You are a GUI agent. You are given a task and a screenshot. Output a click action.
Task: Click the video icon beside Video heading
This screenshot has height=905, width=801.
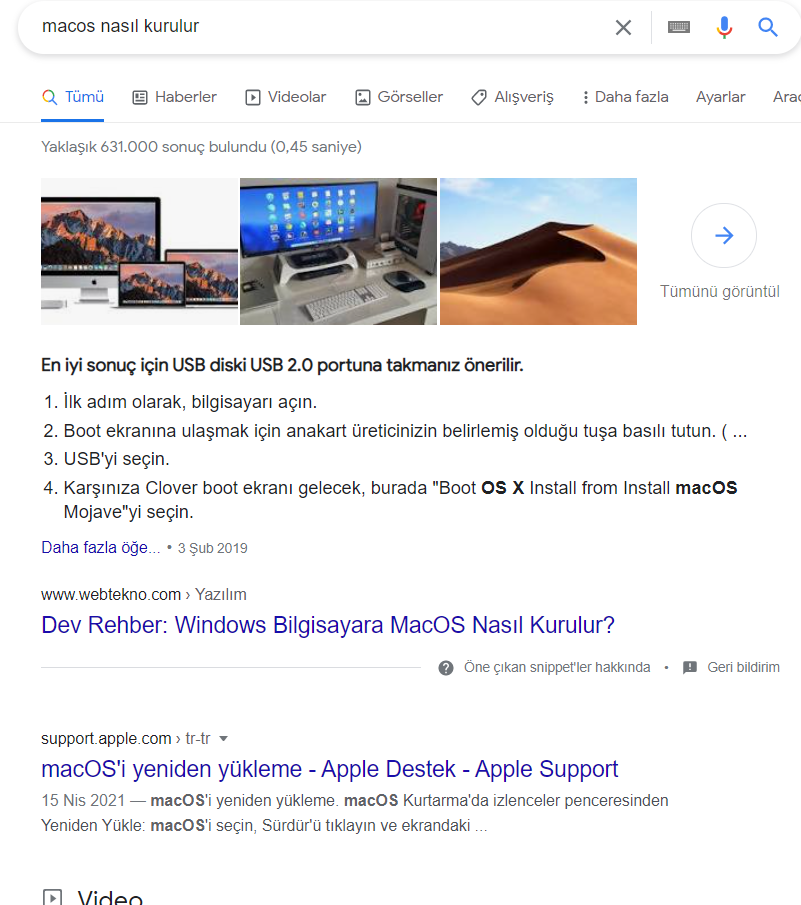coord(52,897)
